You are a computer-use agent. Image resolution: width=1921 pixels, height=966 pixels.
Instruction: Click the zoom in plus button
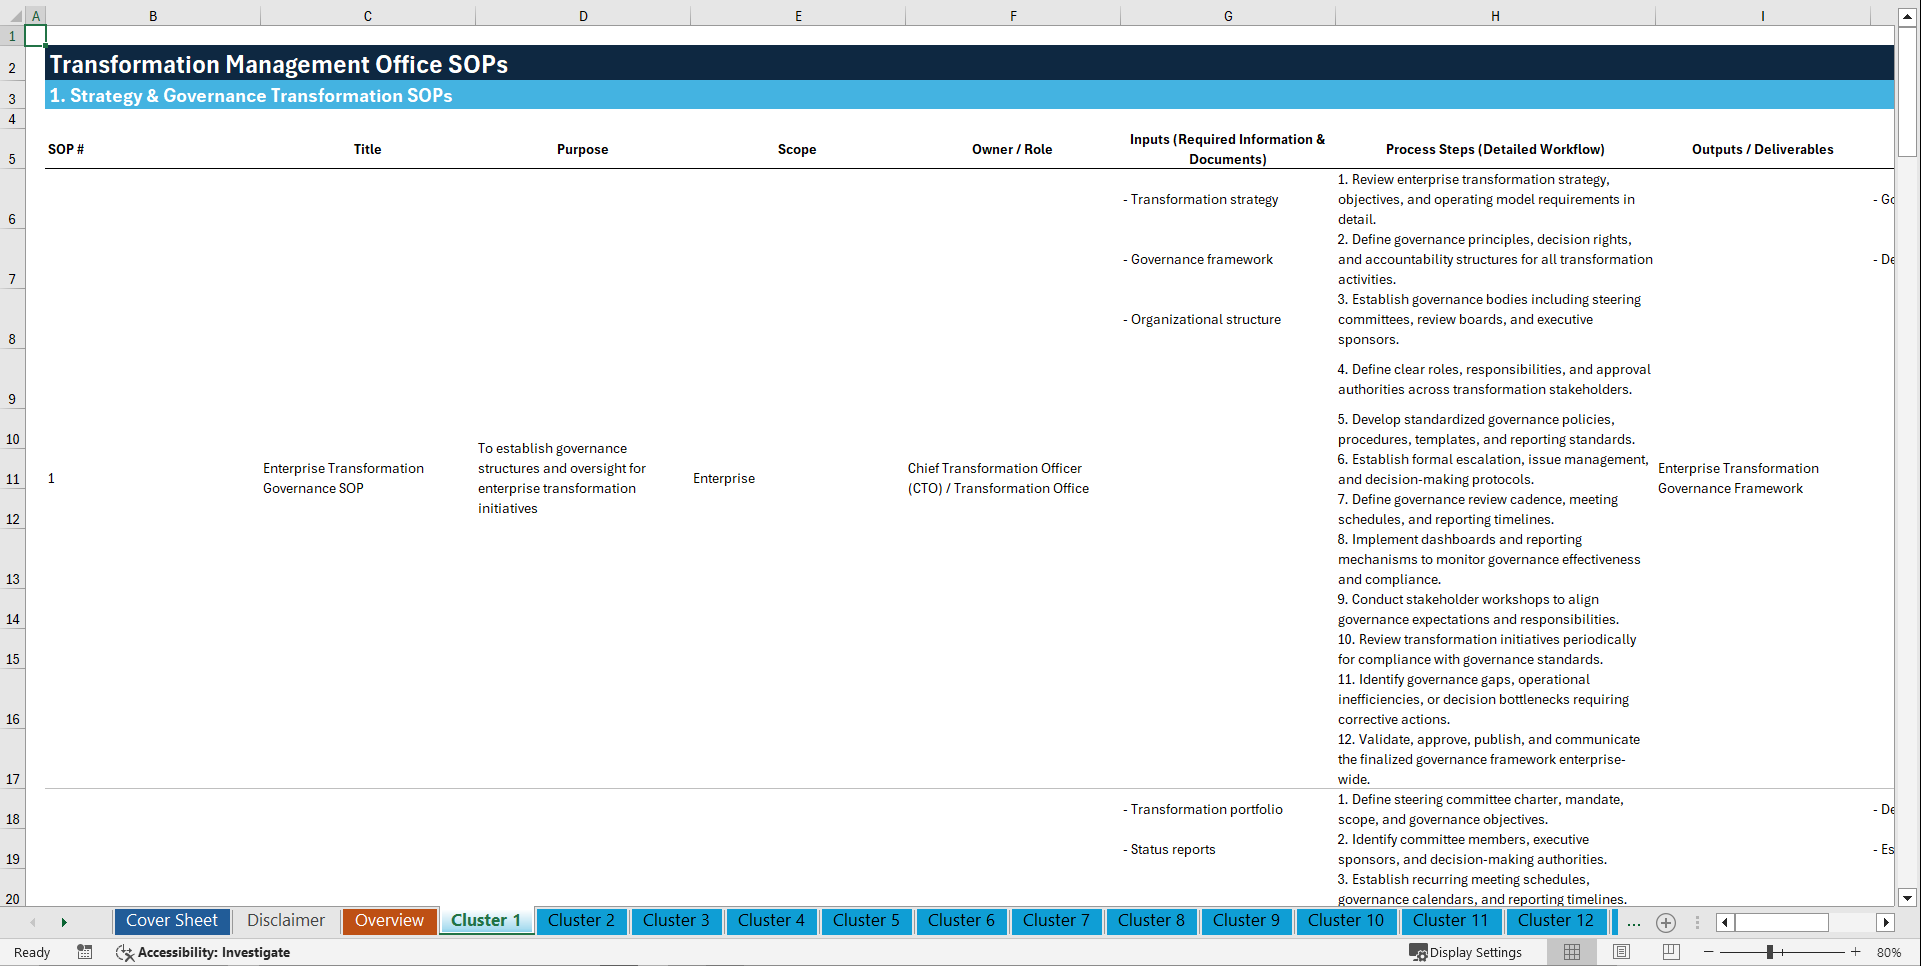(1856, 952)
